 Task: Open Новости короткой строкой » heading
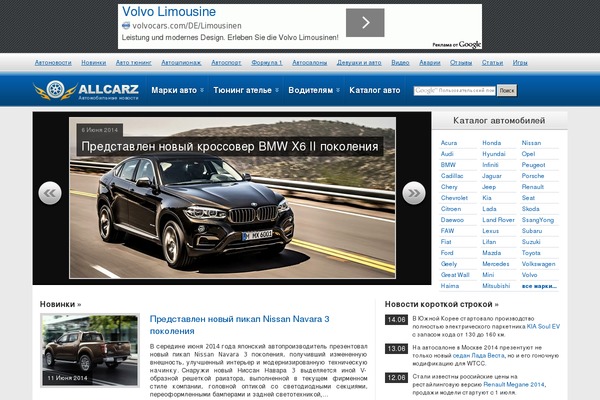[442, 304]
